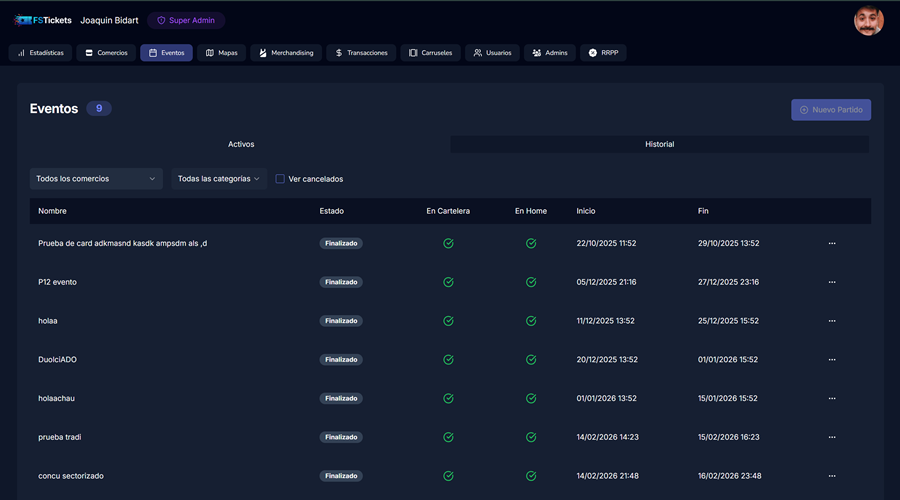This screenshot has width=900, height=500.
Task: Open the Usuarios section
Action: point(492,53)
